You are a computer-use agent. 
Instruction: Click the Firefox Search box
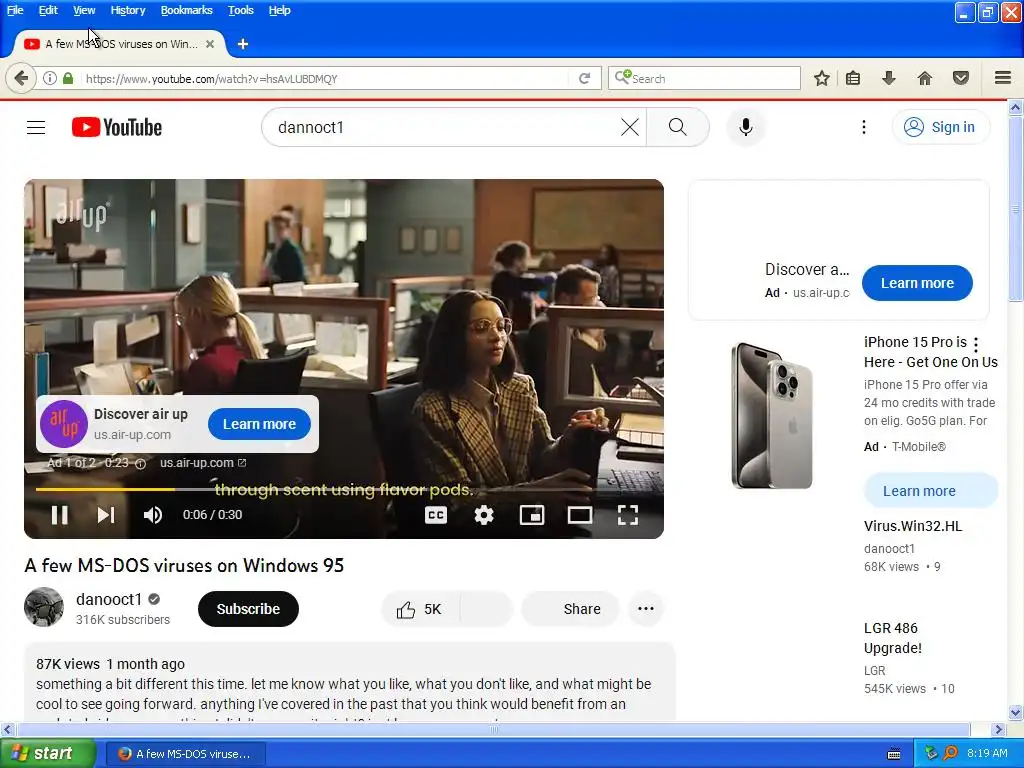[x=704, y=78]
